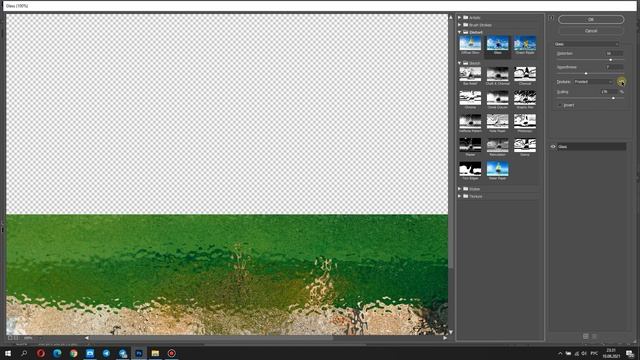Select the Water Paper filter

click(498, 169)
